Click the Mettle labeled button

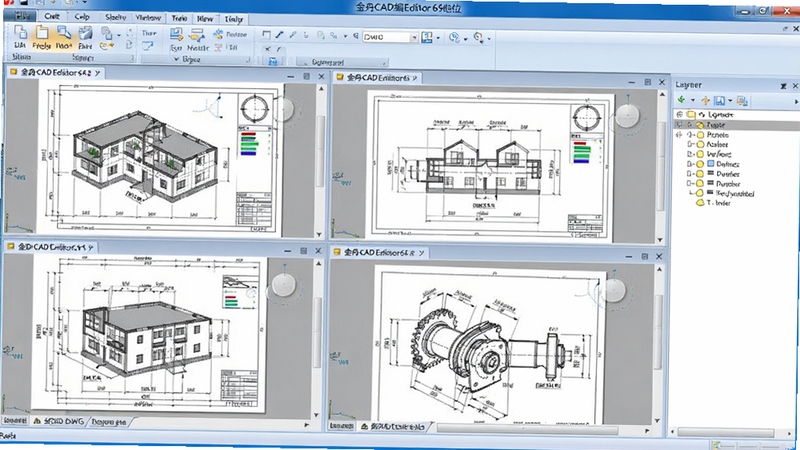click(197, 48)
